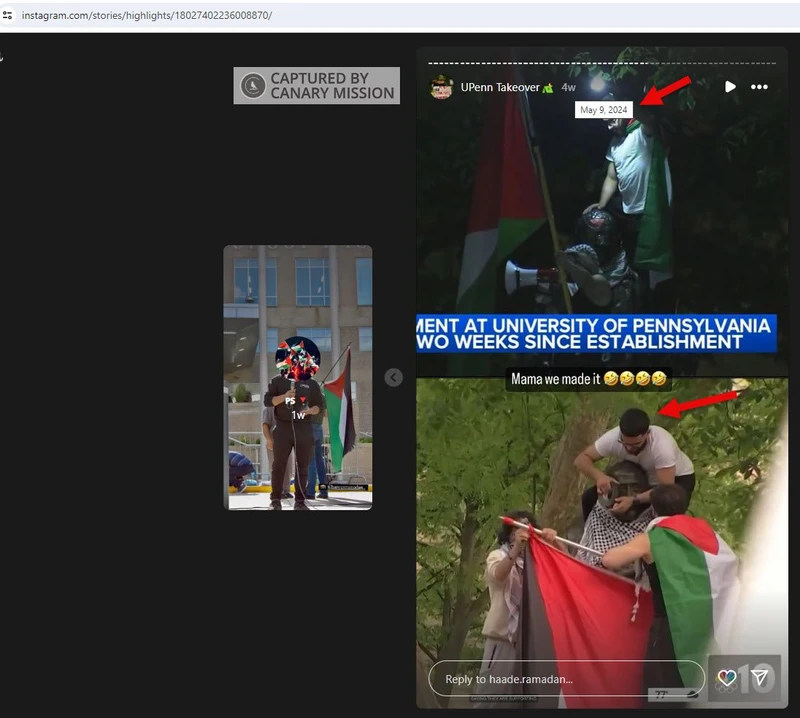Open the story more options menu
Viewport: 800px width, 718px height.
point(760,87)
